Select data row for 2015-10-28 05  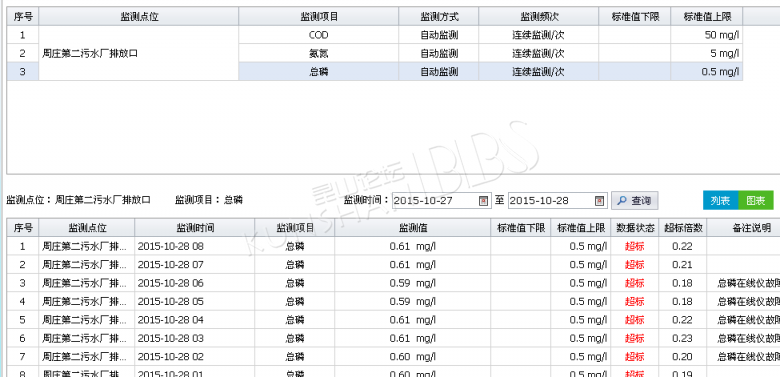[x=393, y=301]
